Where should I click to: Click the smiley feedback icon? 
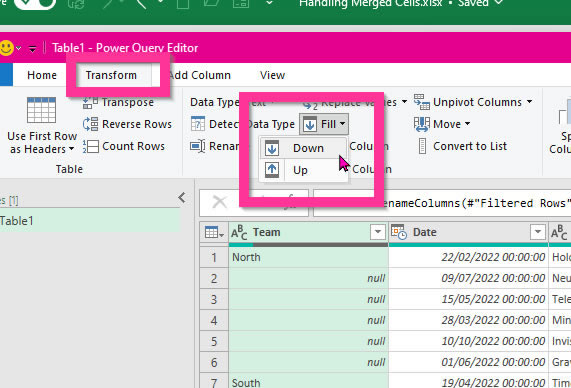coord(6,48)
